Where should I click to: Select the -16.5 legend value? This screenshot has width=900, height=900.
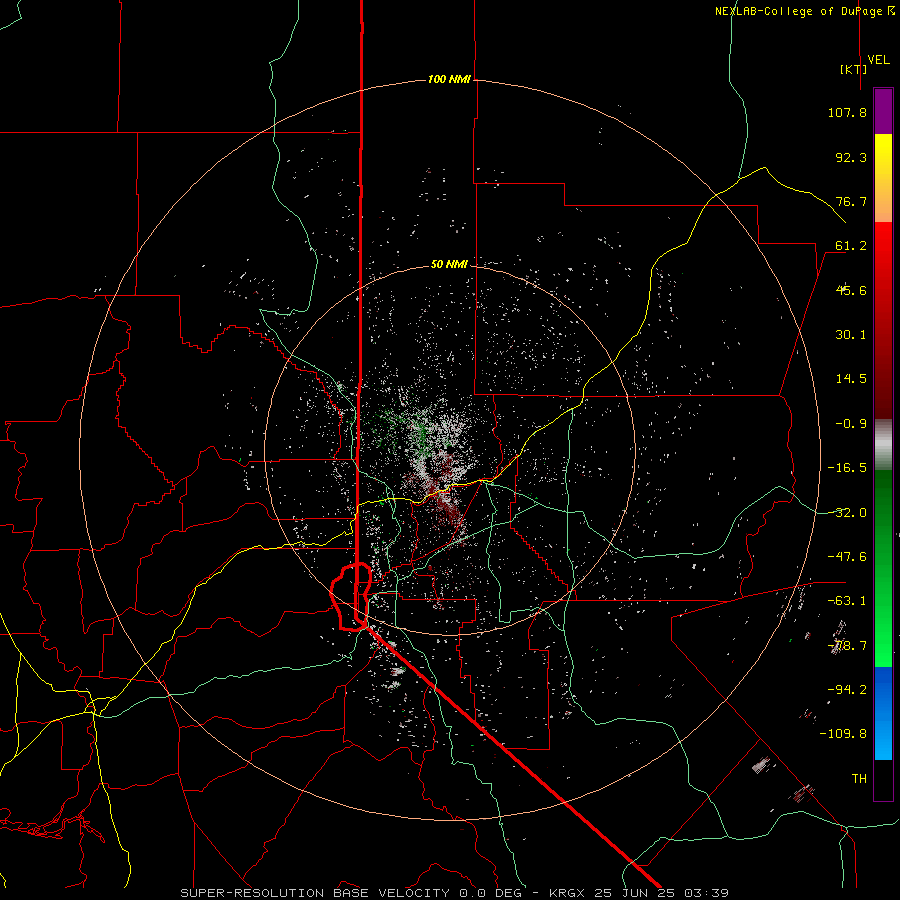click(x=847, y=468)
